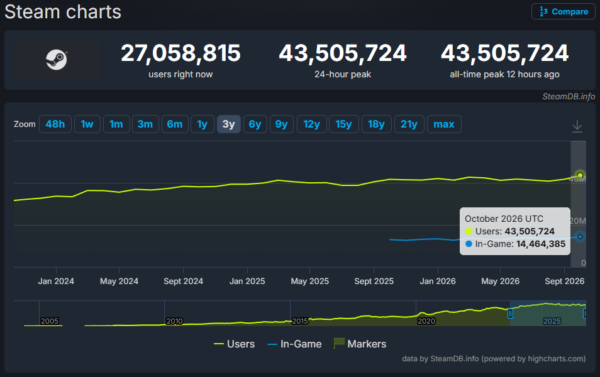This screenshot has width=600, height=377.
Task: Click the right navigator range handle
Action: click(x=584, y=314)
